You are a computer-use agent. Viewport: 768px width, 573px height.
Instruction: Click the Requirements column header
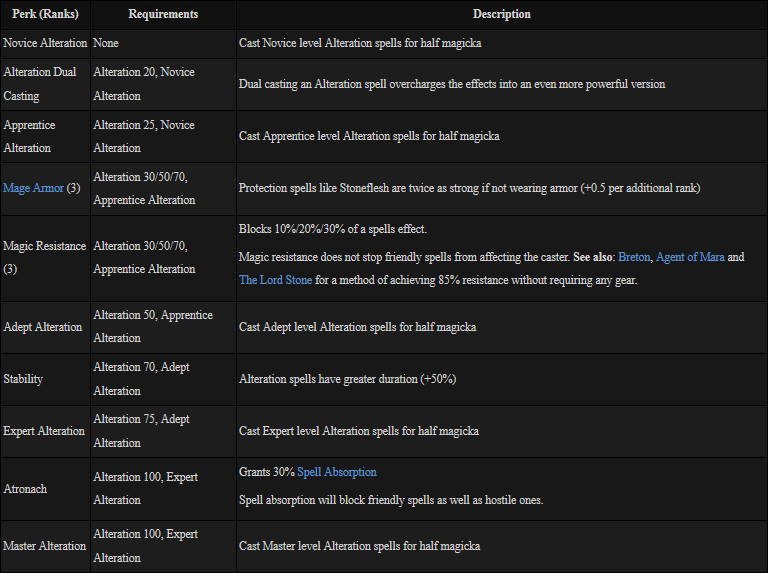coord(163,14)
